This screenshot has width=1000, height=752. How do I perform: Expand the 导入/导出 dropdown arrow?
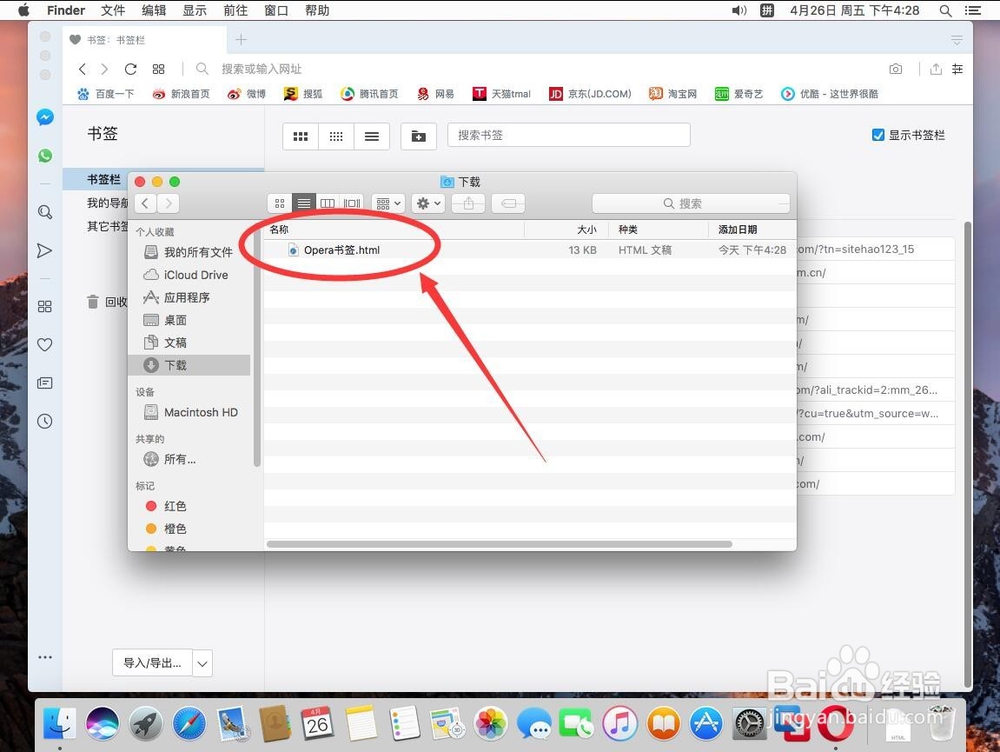[202, 663]
